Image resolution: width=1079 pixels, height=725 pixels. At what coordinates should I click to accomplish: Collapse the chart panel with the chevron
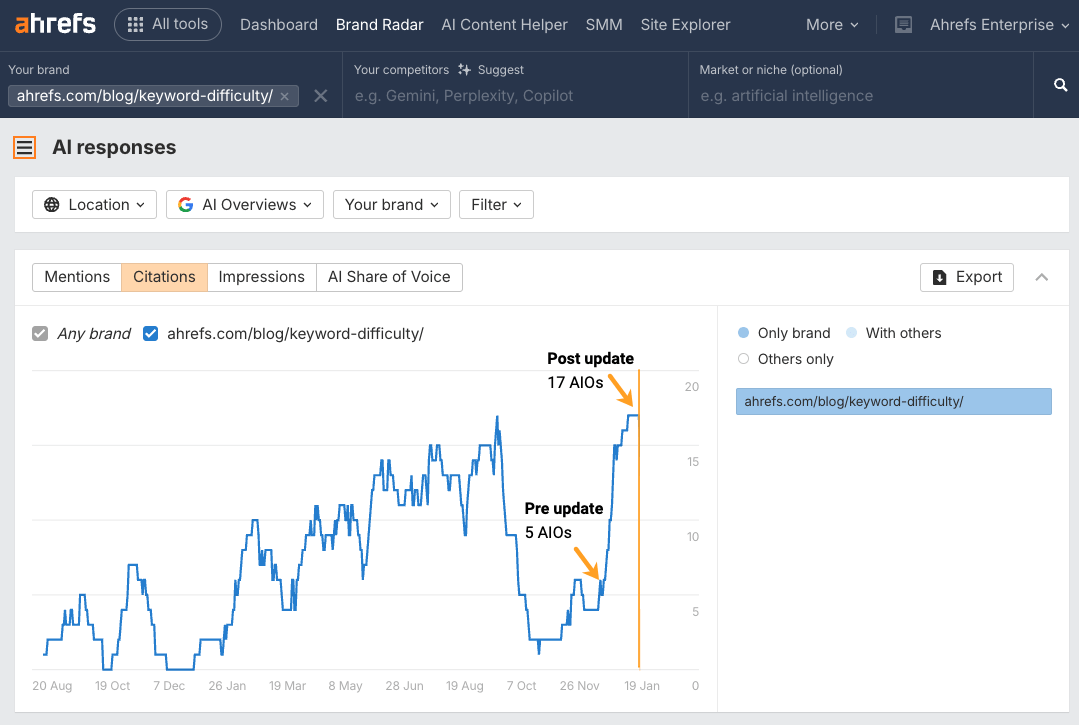tap(1041, 278)
